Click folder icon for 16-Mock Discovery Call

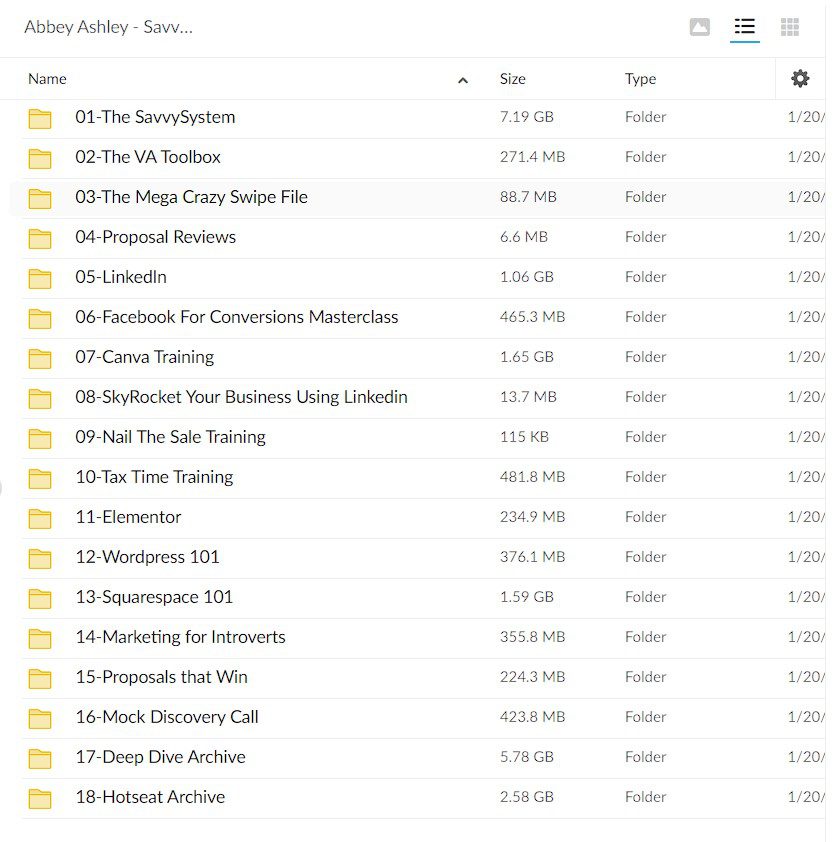tap(40, 718)
